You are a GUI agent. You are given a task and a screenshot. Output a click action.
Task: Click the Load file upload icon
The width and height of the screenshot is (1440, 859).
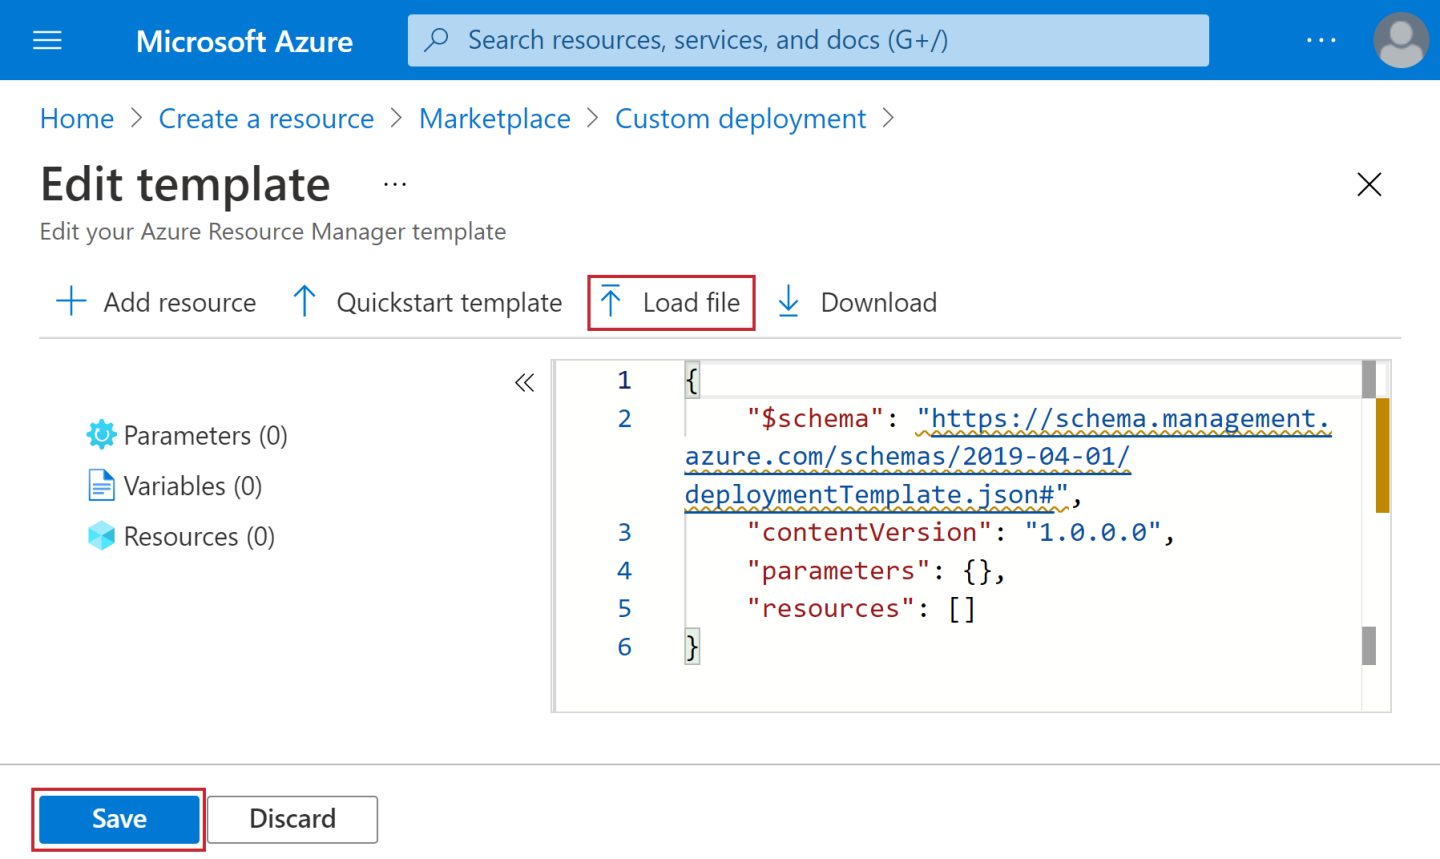611,302
